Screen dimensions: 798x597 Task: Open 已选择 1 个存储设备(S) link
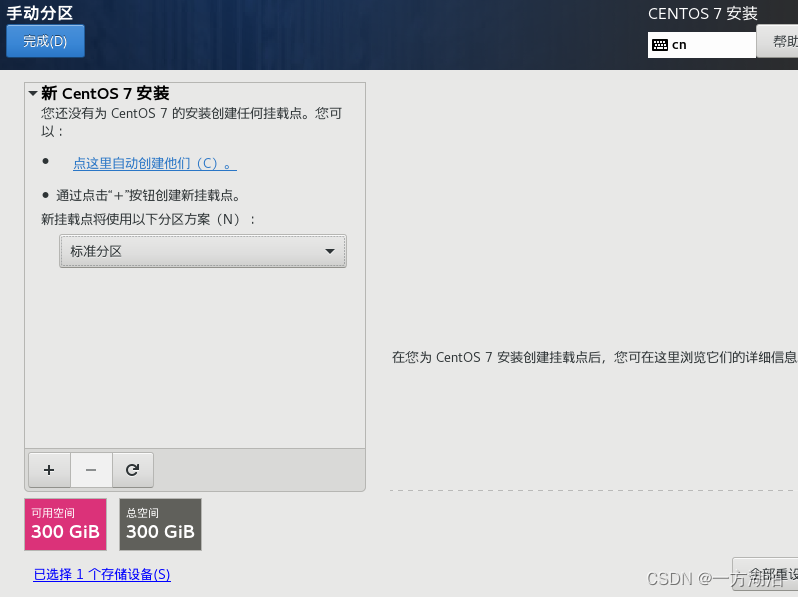pyautogui.click(x=102, y=575)
